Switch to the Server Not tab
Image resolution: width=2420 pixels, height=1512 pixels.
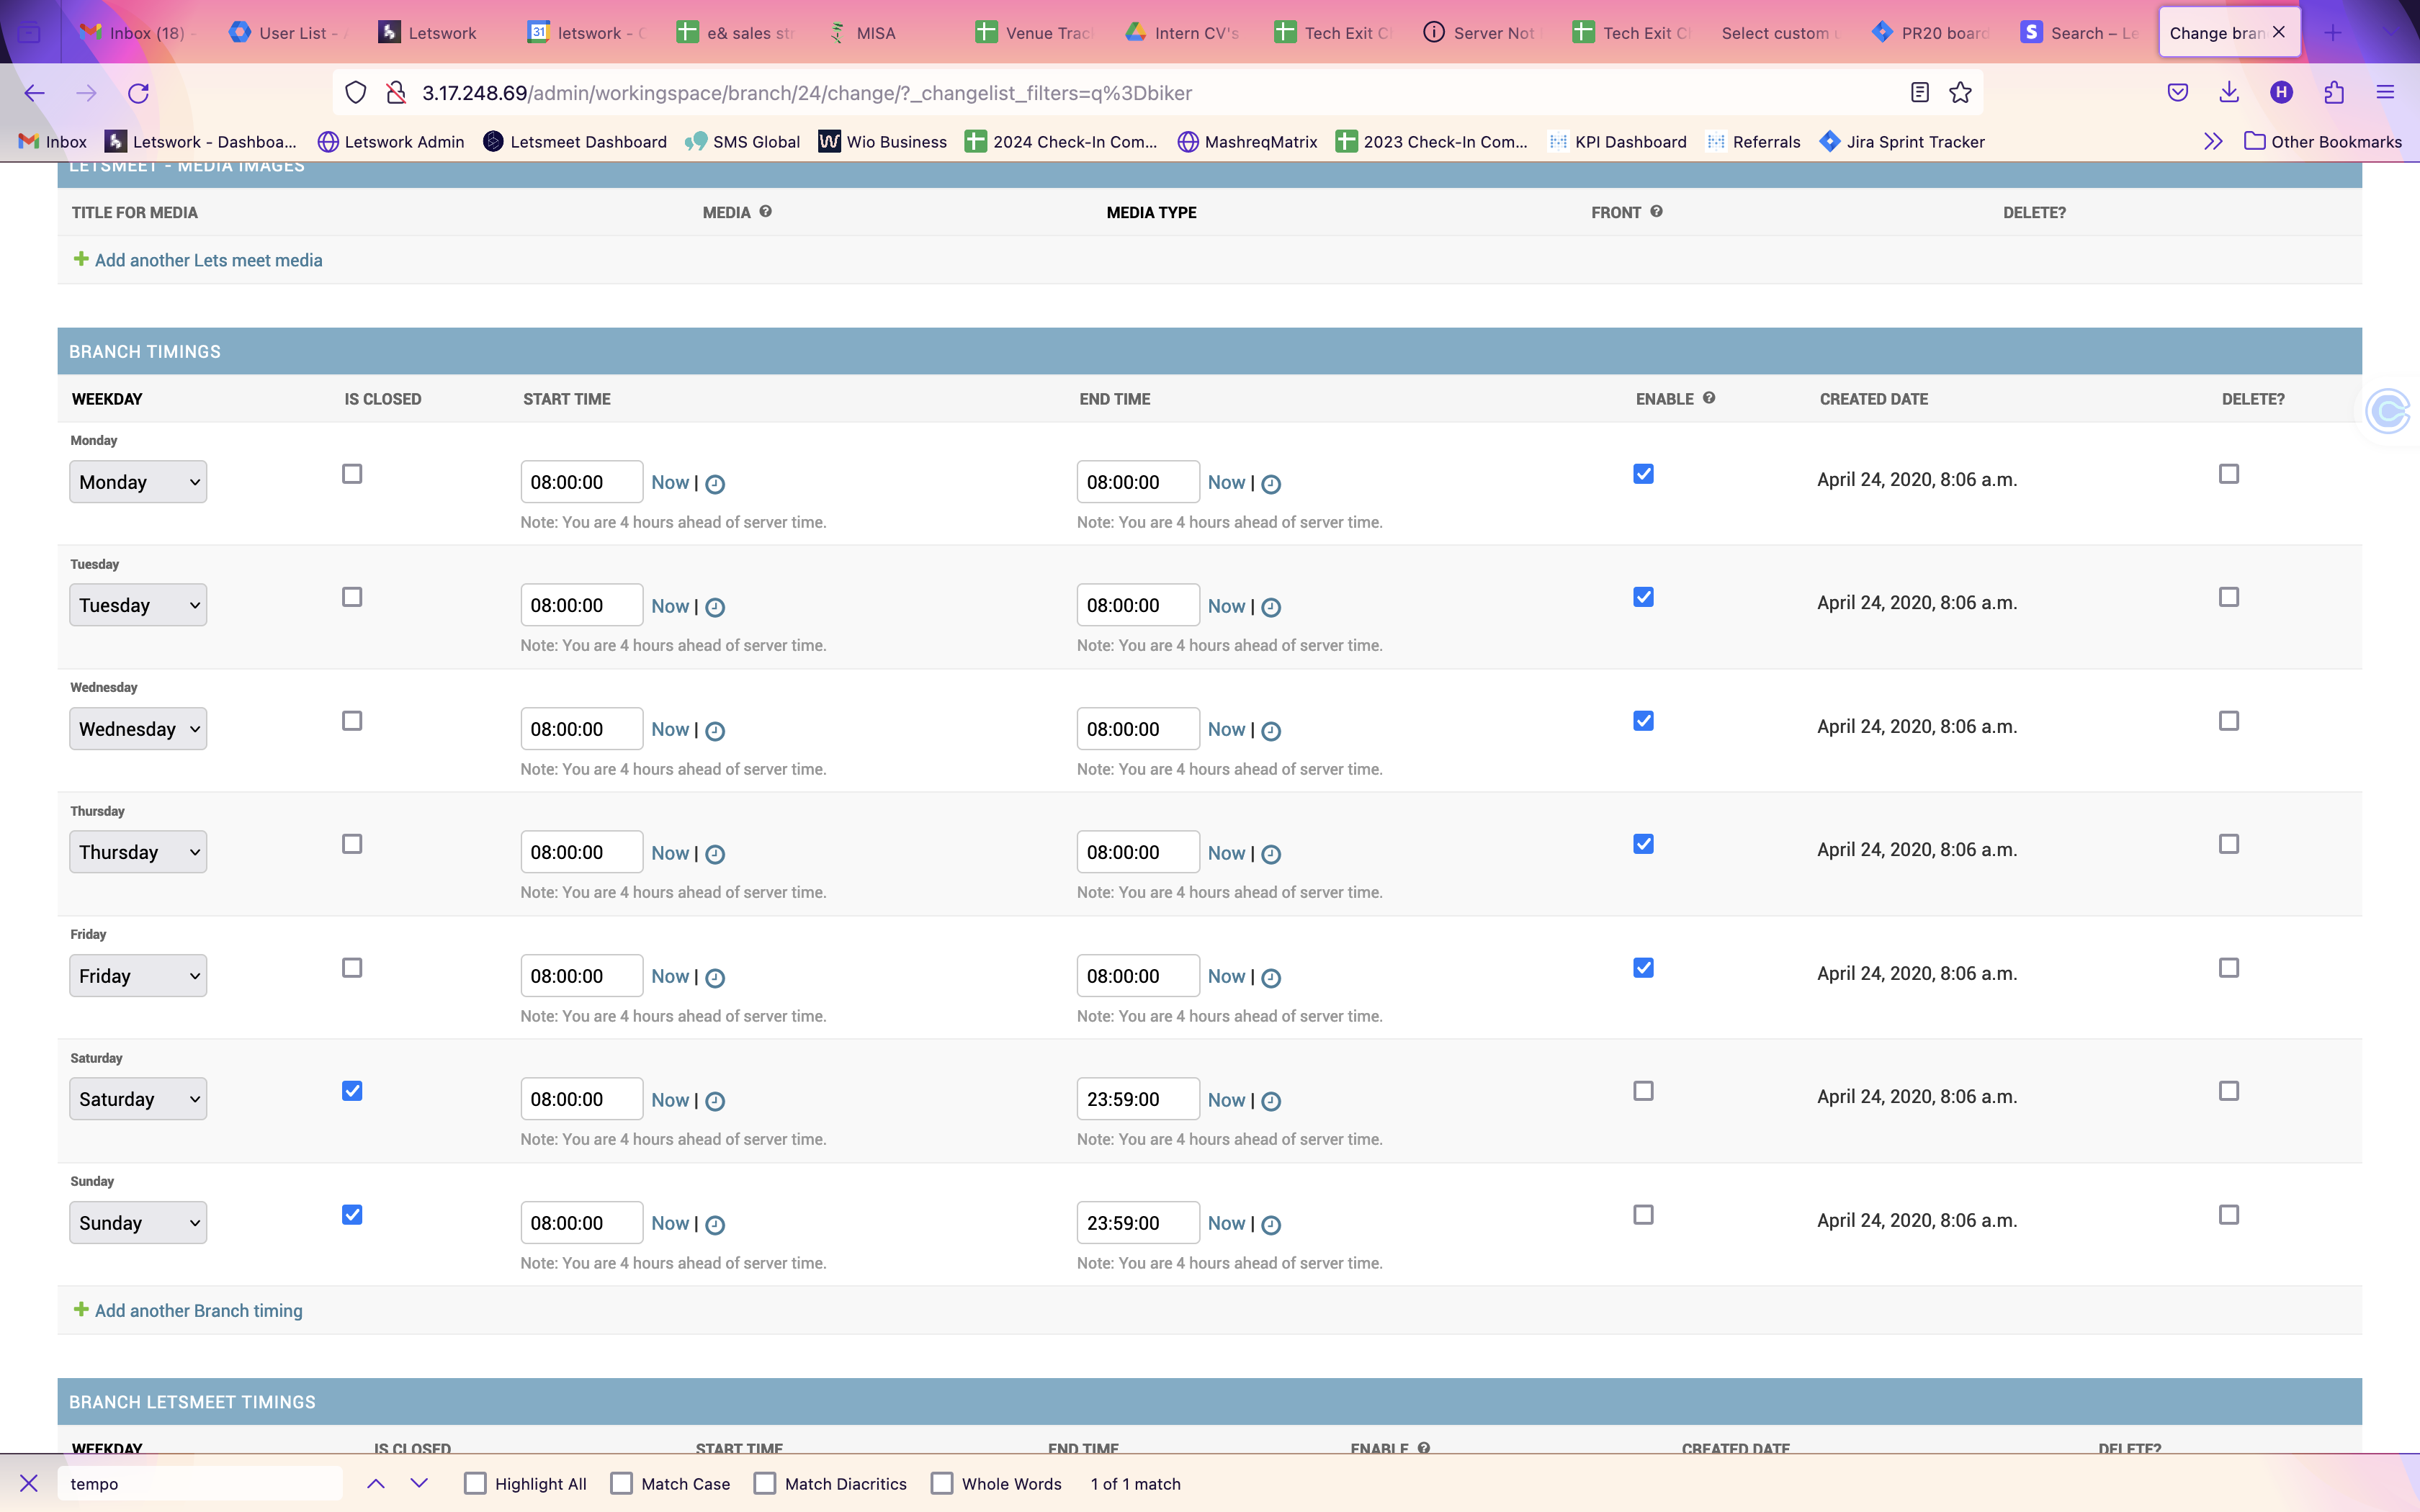coord(1483,33)
